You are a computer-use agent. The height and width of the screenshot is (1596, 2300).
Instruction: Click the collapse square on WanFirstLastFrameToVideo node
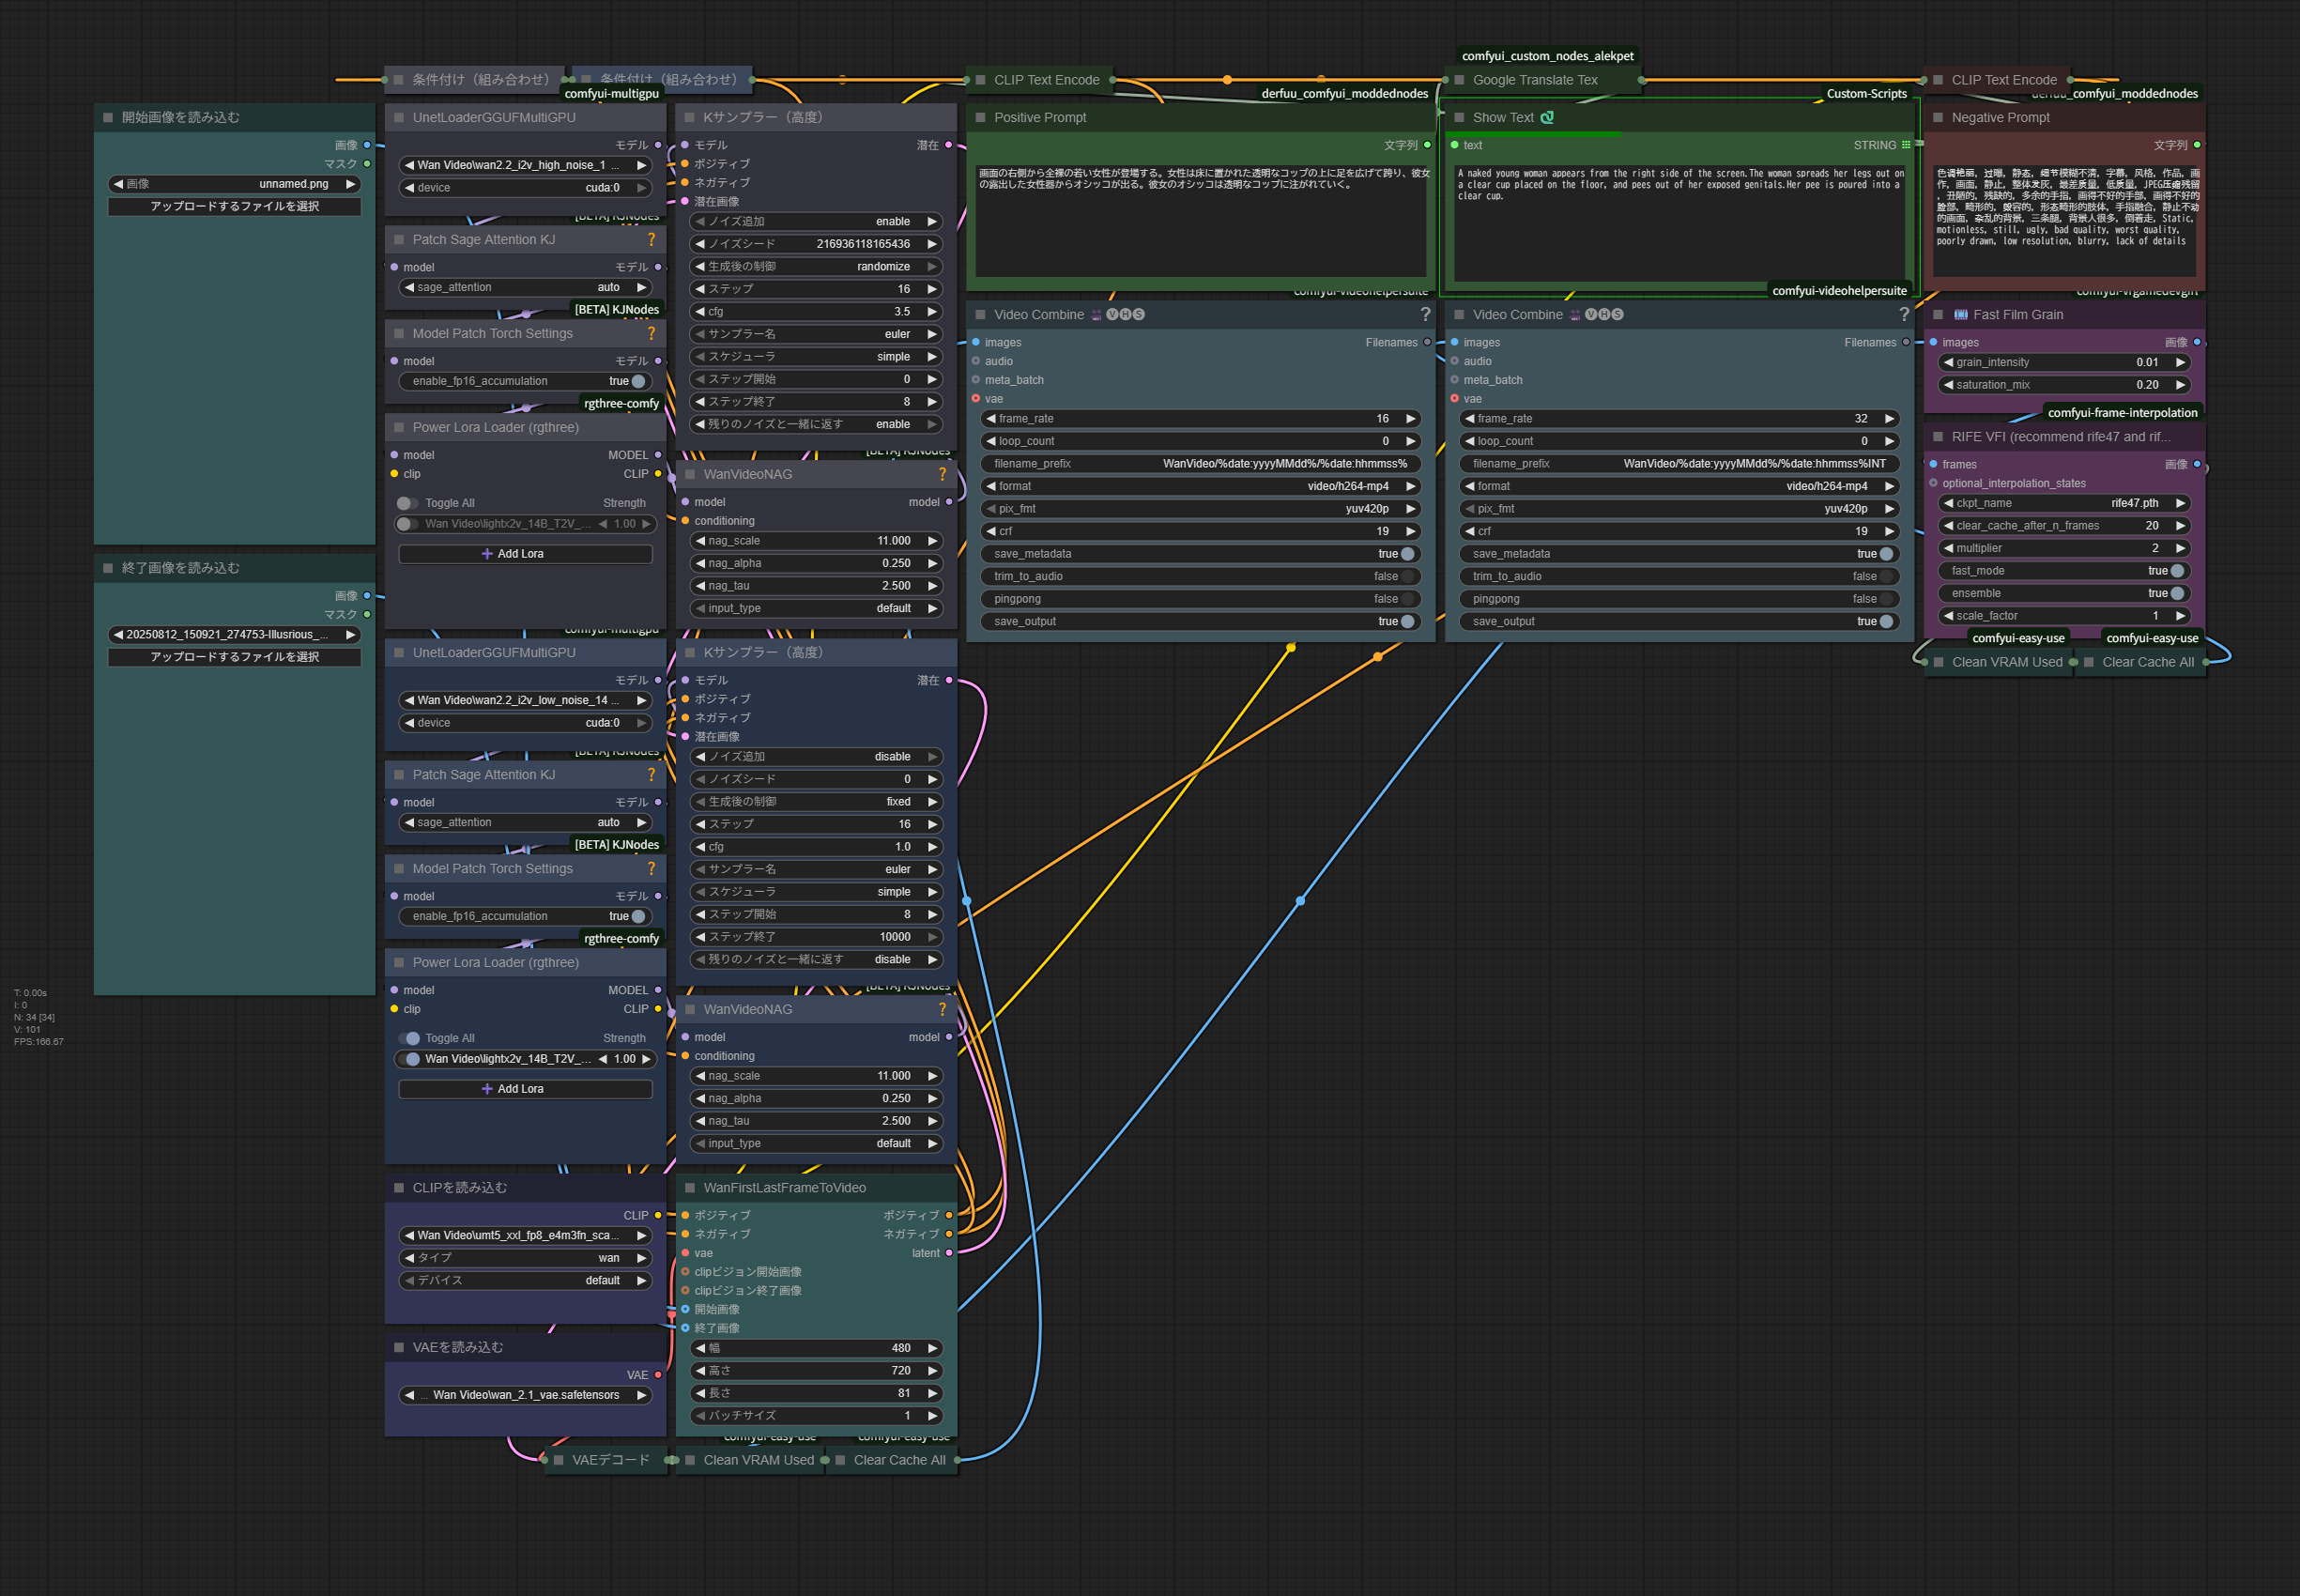[x=690, y=1187]
